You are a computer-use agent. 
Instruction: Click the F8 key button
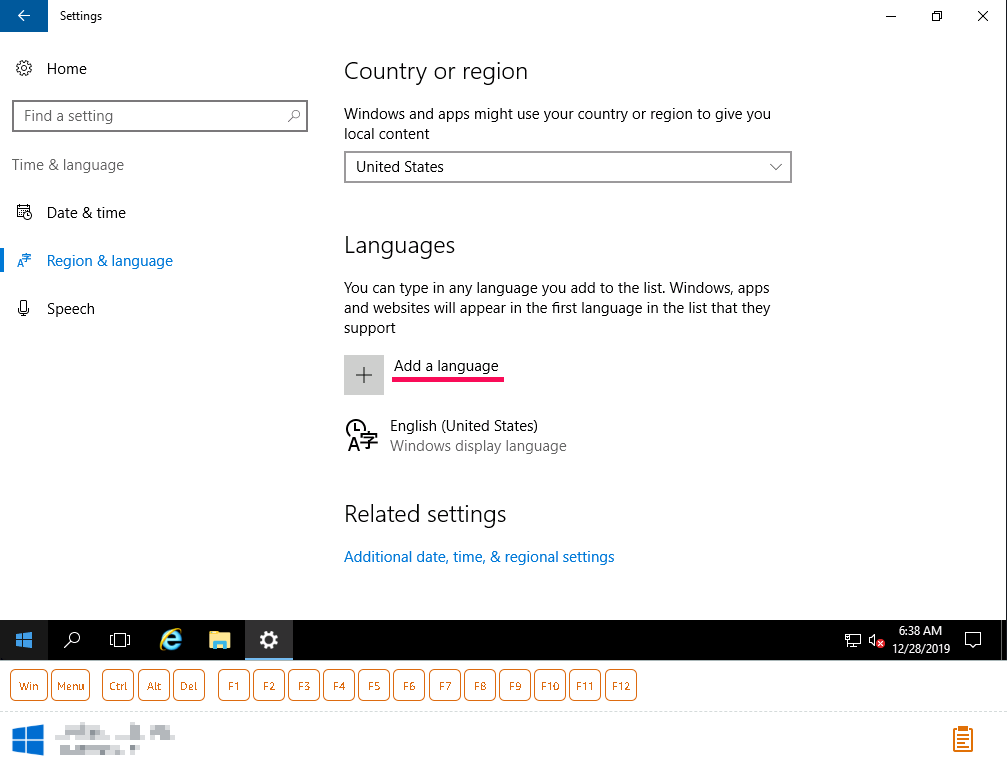pyautogui.click(x=480, y=685)
